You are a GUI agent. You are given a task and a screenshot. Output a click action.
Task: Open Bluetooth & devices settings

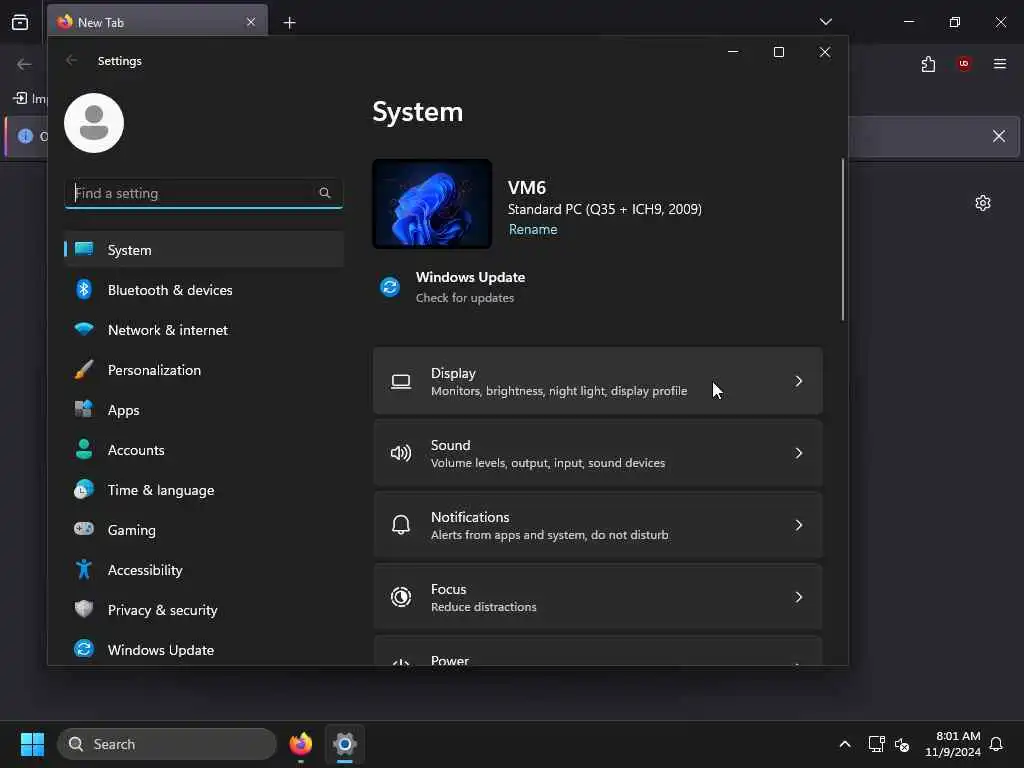point(204,290)
